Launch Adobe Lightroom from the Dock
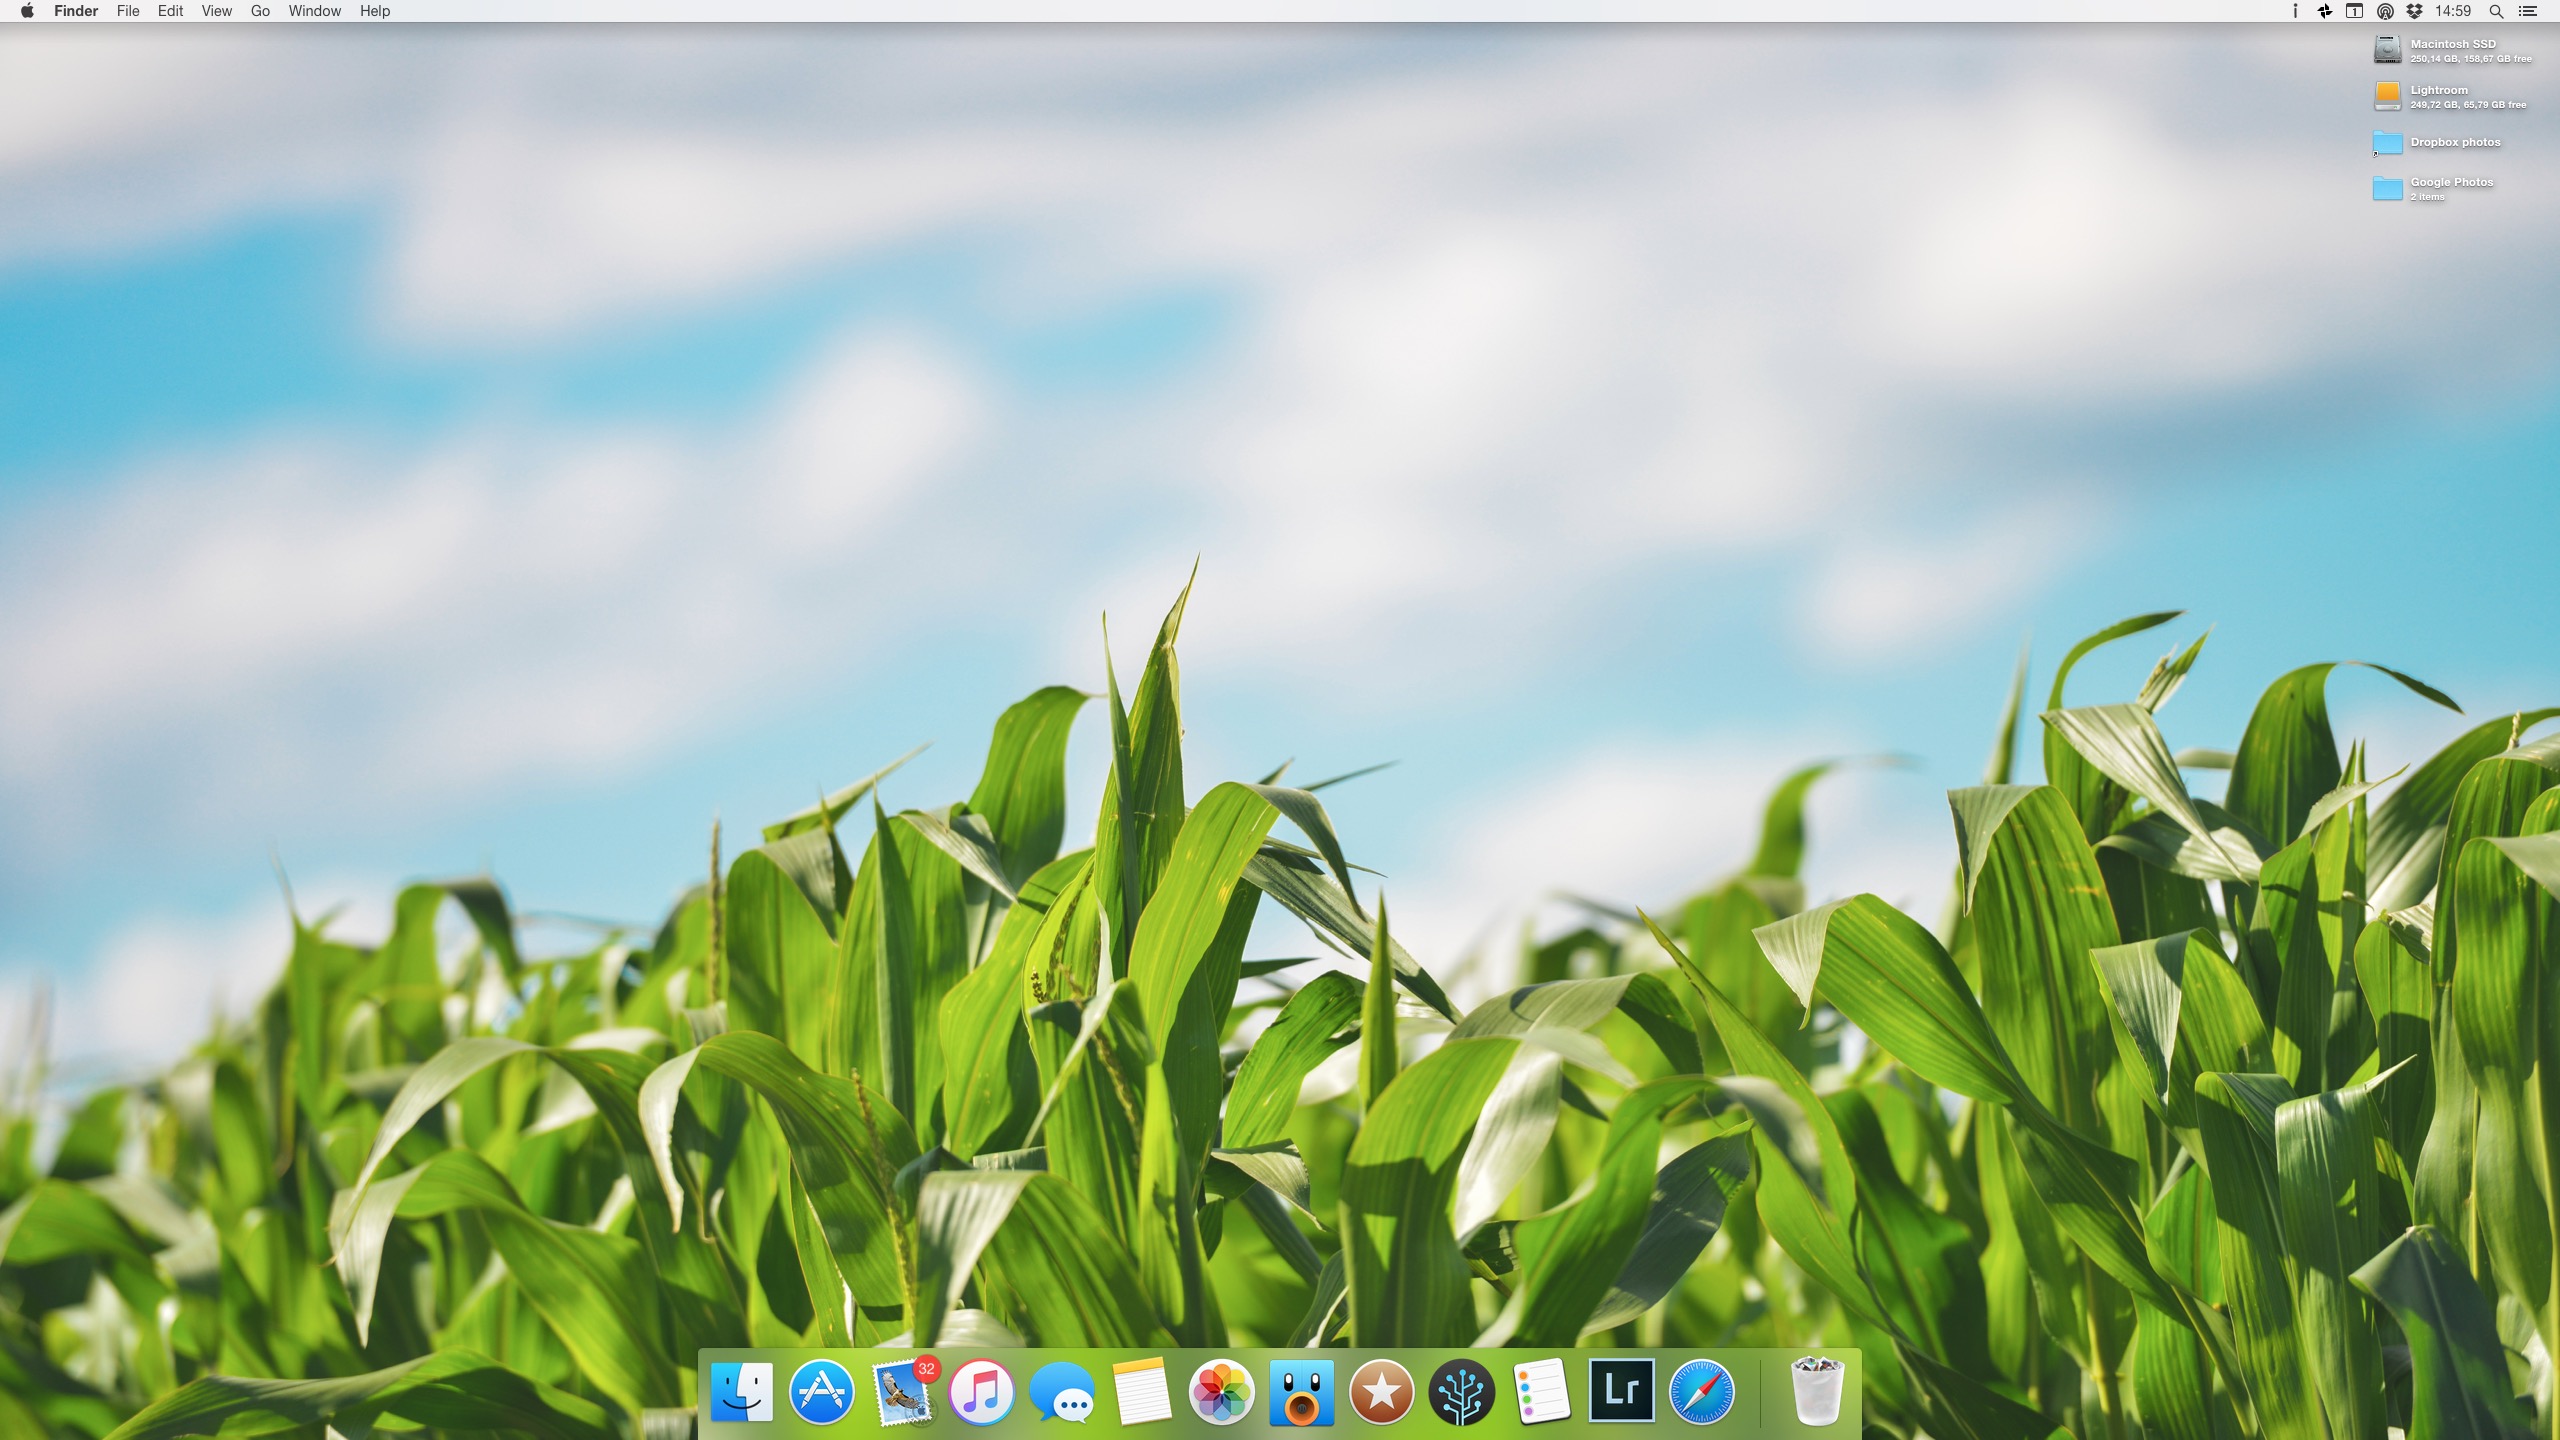The height and width of the screenshot is (1440, 2560). coord(1621,1390)
